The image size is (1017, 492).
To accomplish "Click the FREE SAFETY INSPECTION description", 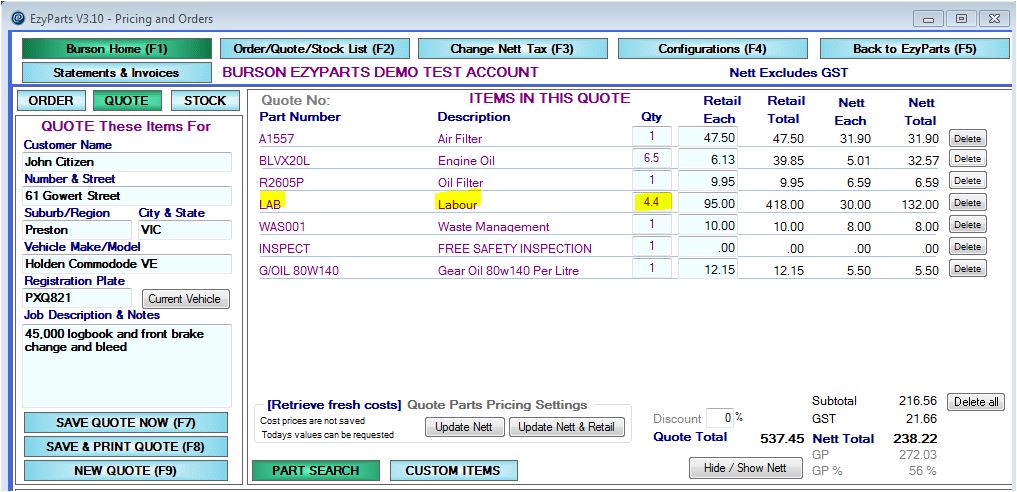I will (514, 249).
